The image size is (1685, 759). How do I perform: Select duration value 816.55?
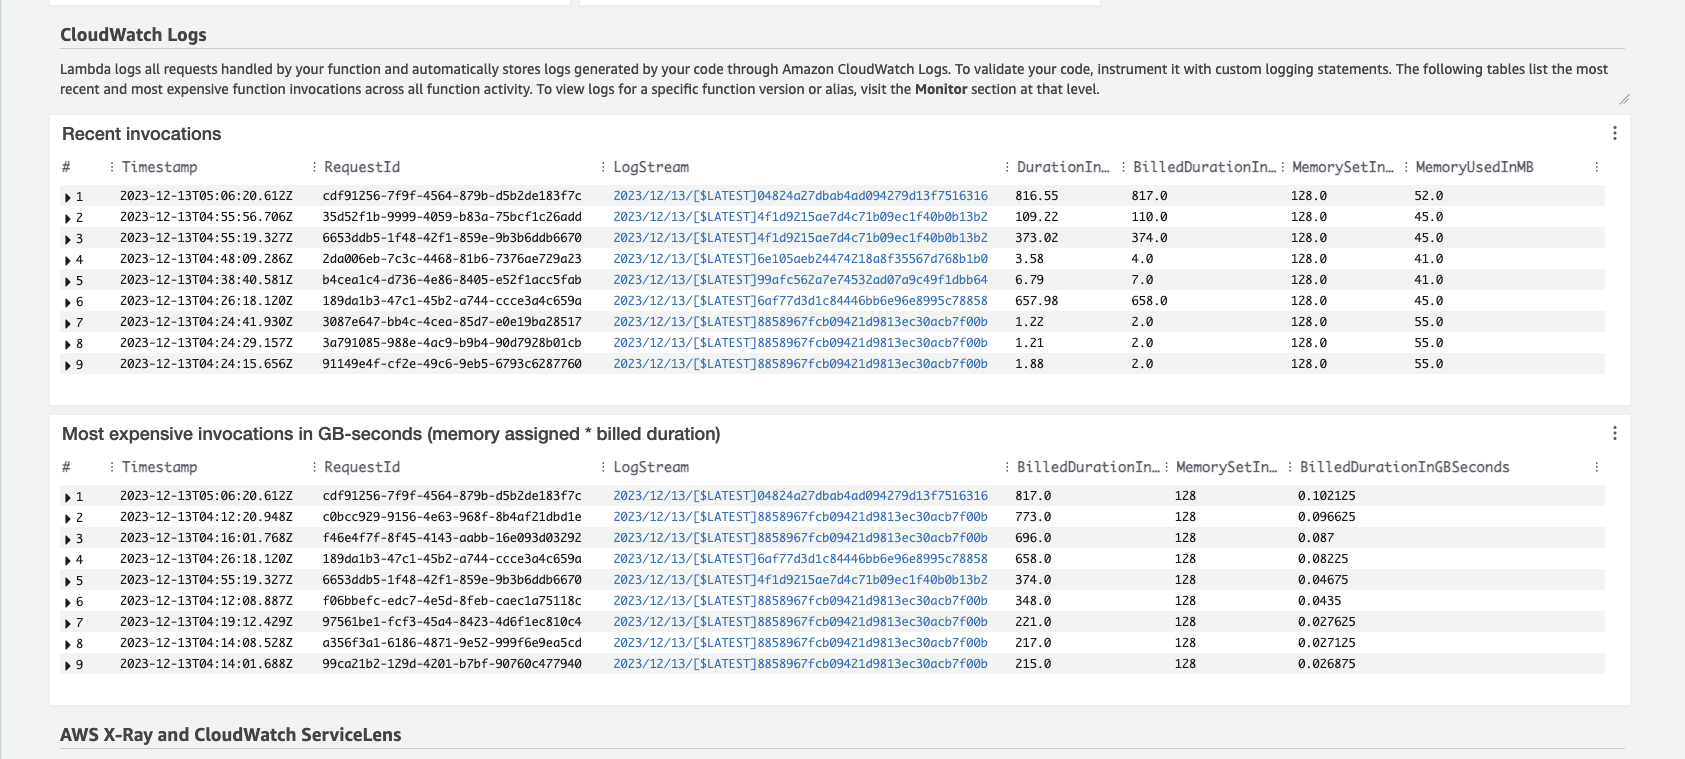pyautogui.click(x=1037, y=196)
